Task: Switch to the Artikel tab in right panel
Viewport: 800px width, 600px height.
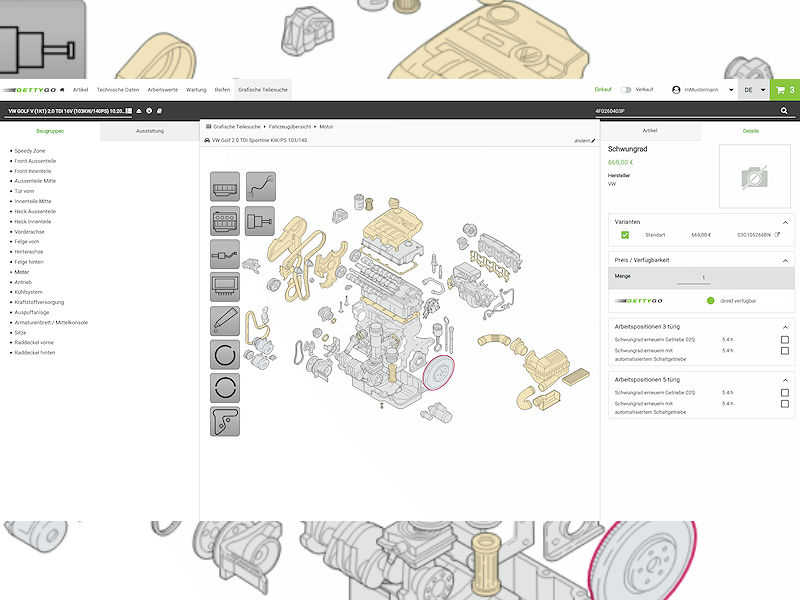Action: pyautogui.click(x=650, y=131)
